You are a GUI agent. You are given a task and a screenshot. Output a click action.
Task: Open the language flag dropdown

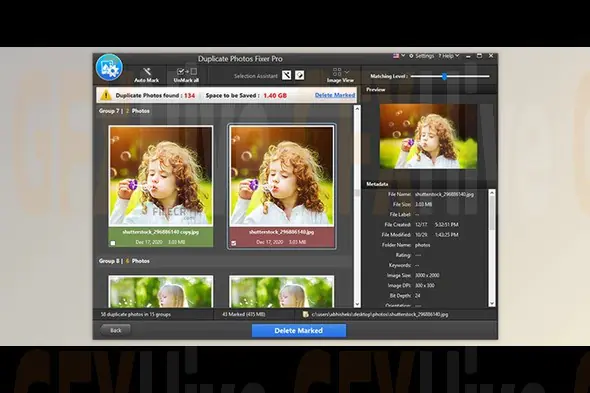coord(399,56)
